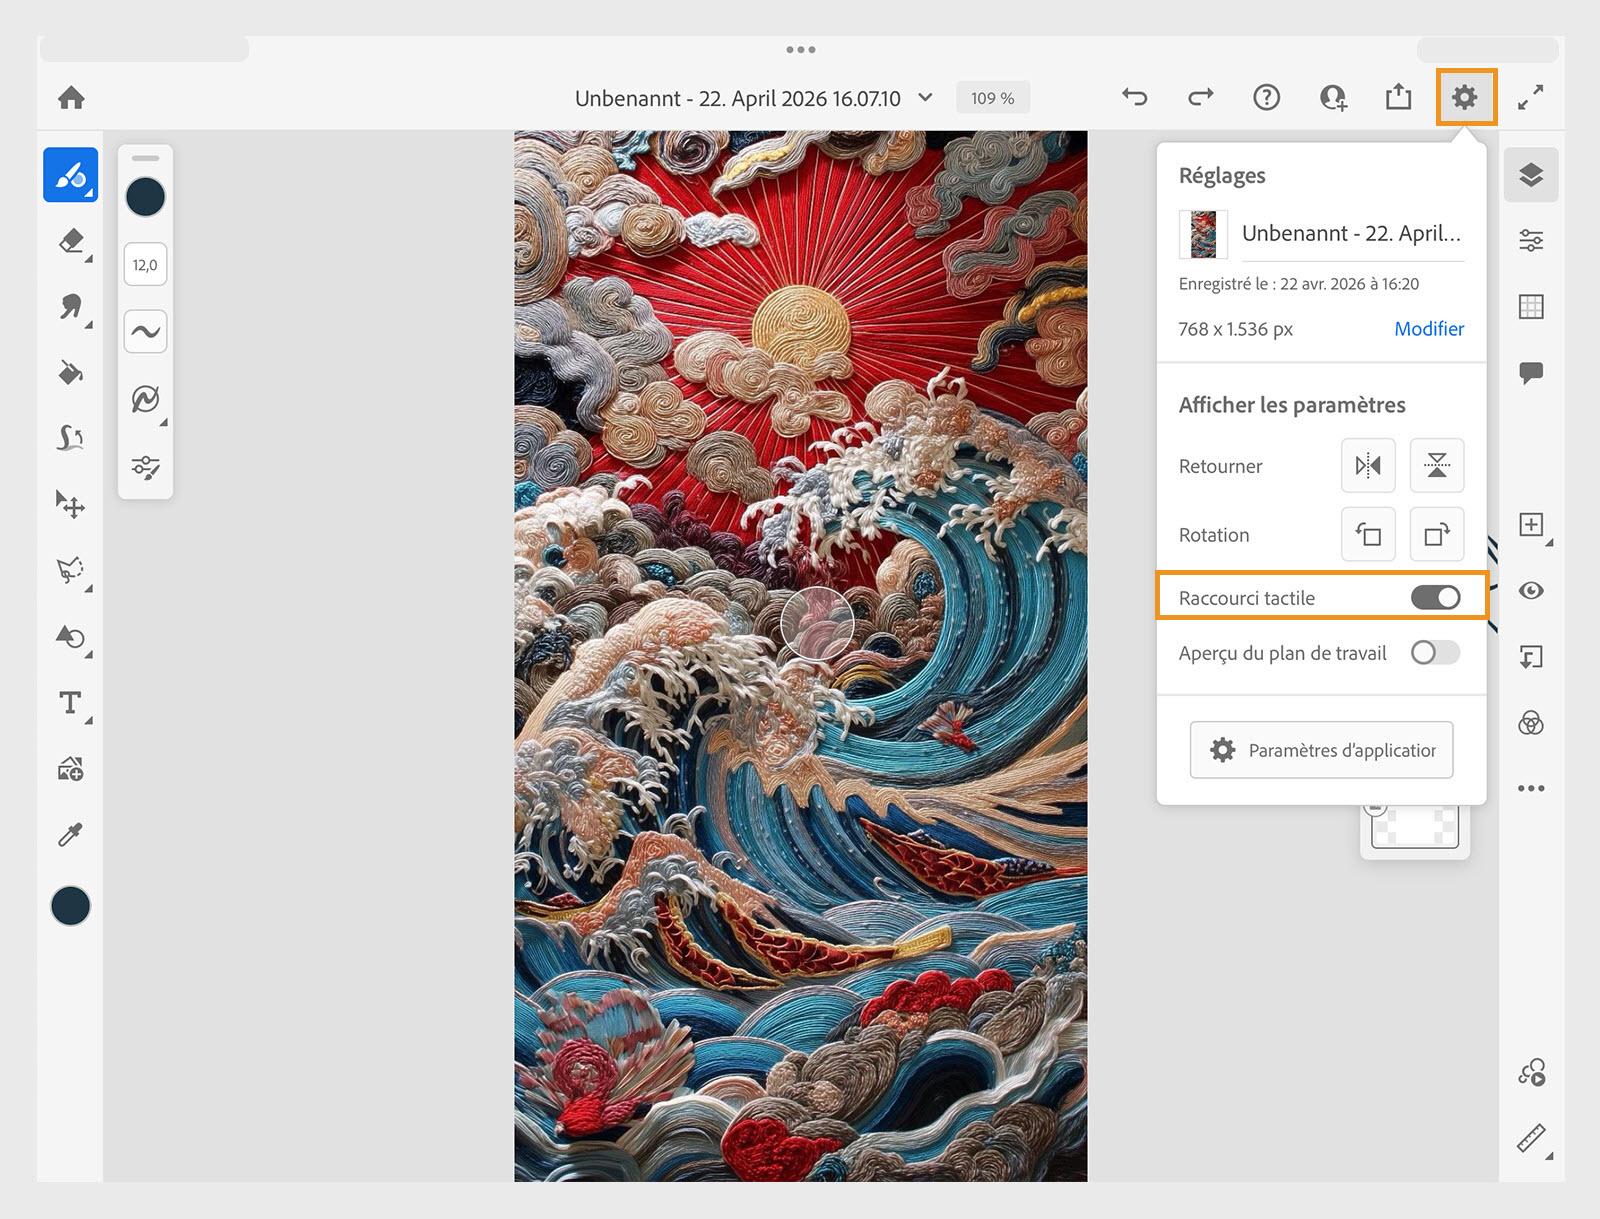Screen dimensions: 1600x1219
Task: Rotate canvas clockwise
Action: (x=1437, y=534)
